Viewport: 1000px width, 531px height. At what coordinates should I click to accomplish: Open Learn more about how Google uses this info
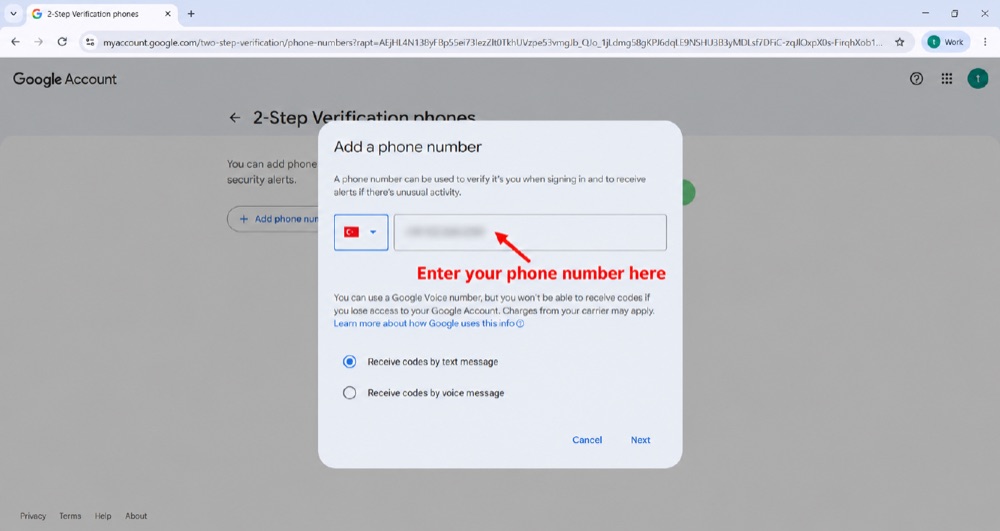point(429,323)
